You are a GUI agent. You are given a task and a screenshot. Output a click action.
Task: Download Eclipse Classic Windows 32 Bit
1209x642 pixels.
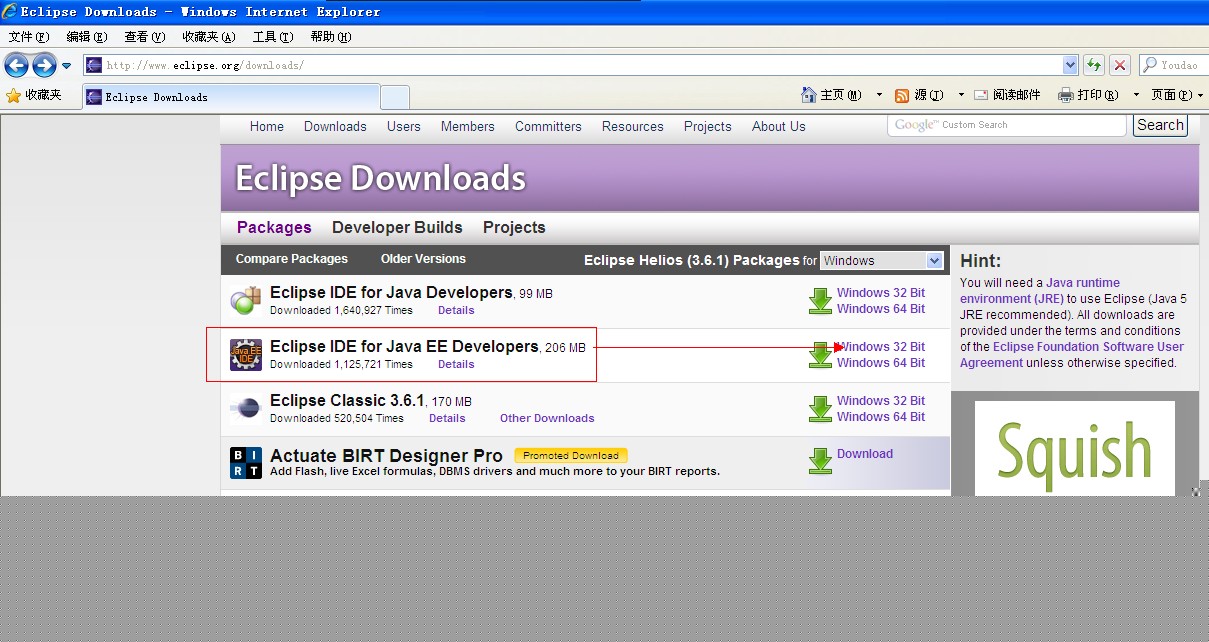(x=881, y=401)
